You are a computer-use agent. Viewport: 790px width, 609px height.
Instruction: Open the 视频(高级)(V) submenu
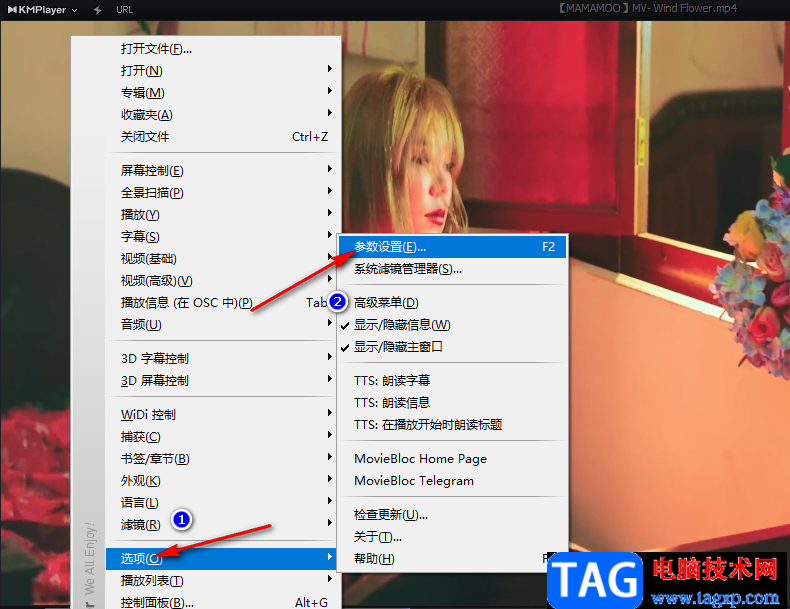point(223,281)
